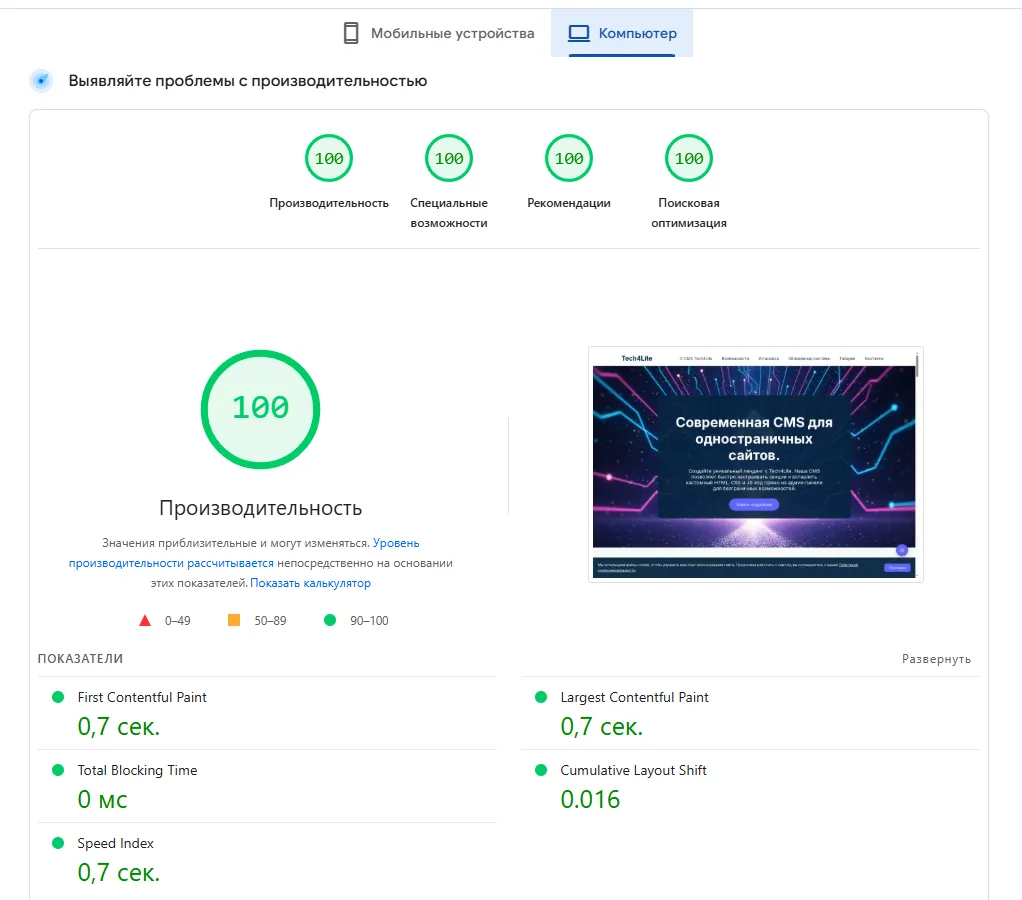Open the Показать калькулятор link
This screenshot has width=1022, height=900.
point(310,583)
